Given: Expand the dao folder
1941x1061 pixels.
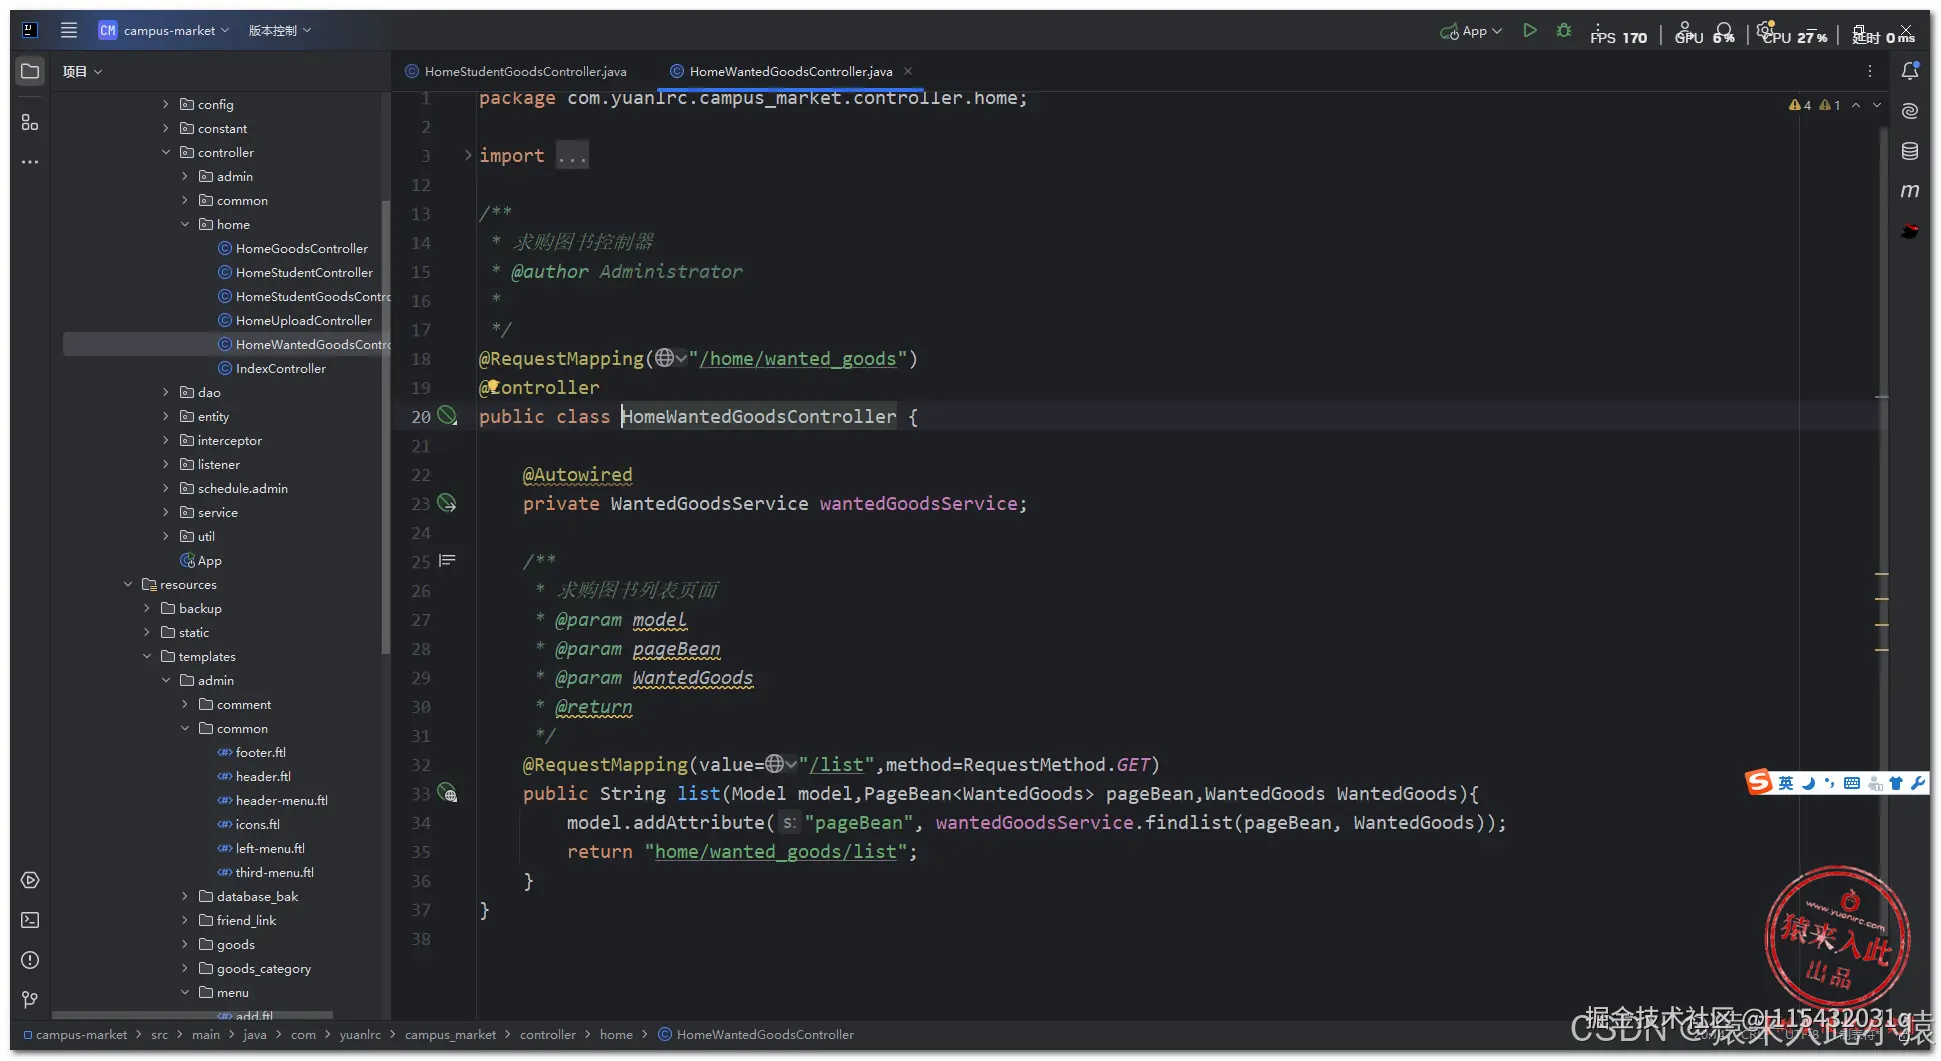Looking at the screenshot, I should click(x=166, y=392).
